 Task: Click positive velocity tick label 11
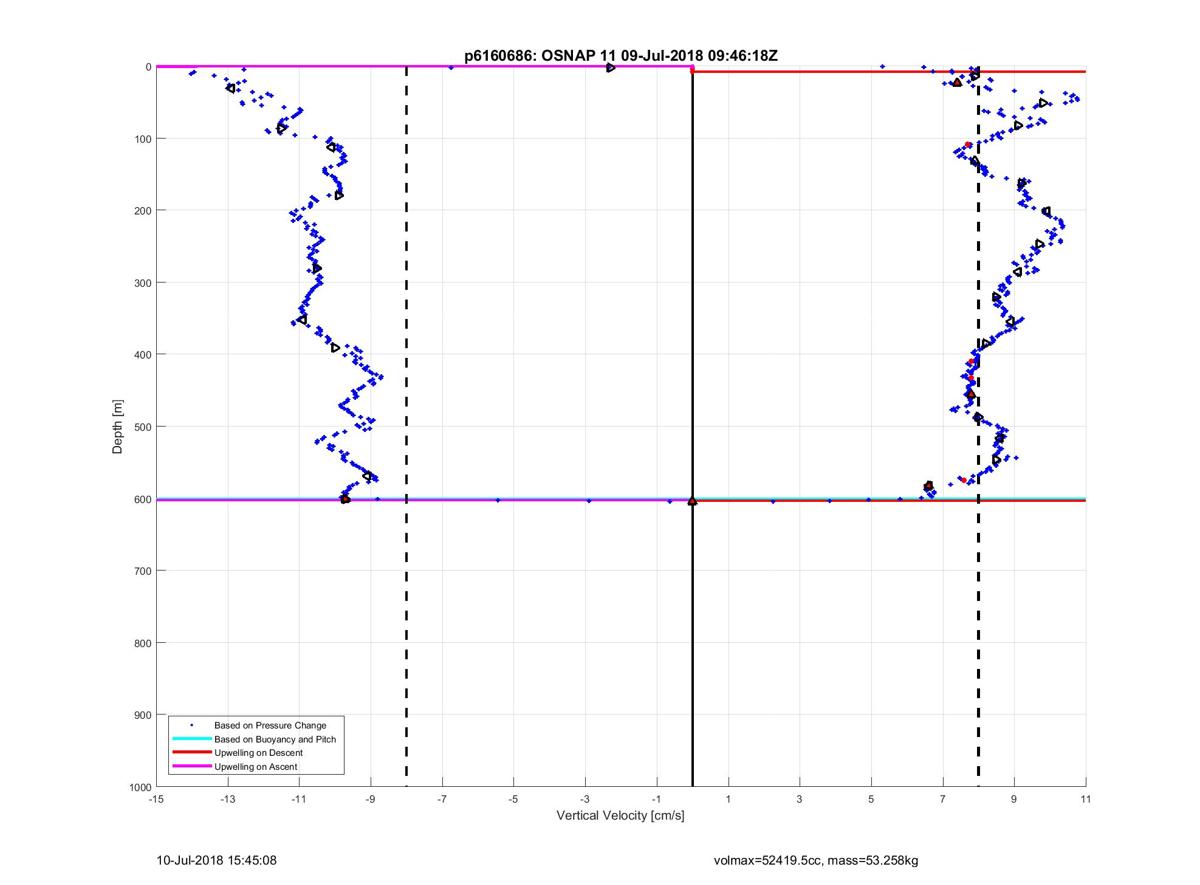(1086, 799)
